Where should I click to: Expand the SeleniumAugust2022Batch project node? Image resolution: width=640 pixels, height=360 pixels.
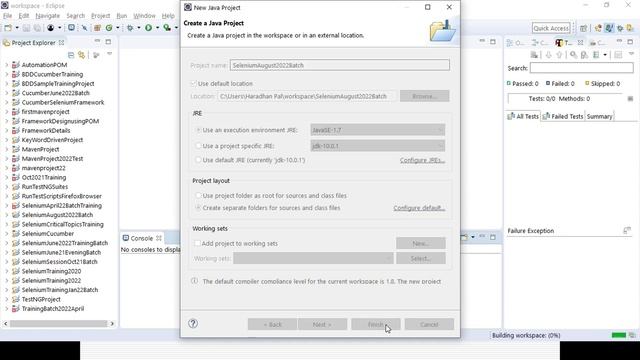[7, 215]
